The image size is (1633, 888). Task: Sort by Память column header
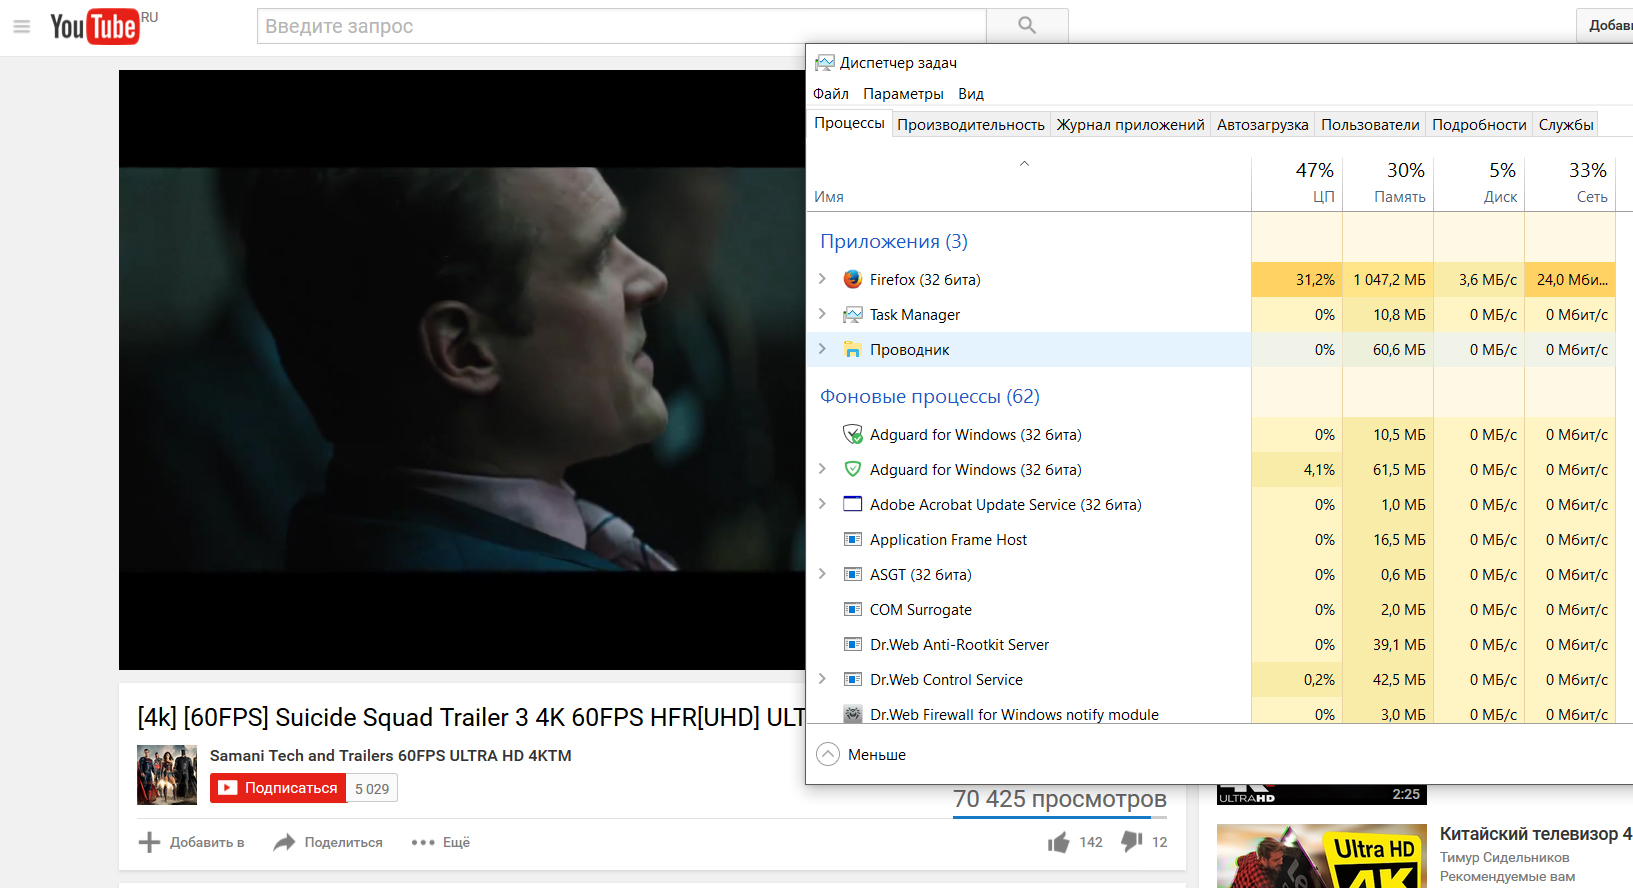pyautogui.click(x=1388, y=183)
